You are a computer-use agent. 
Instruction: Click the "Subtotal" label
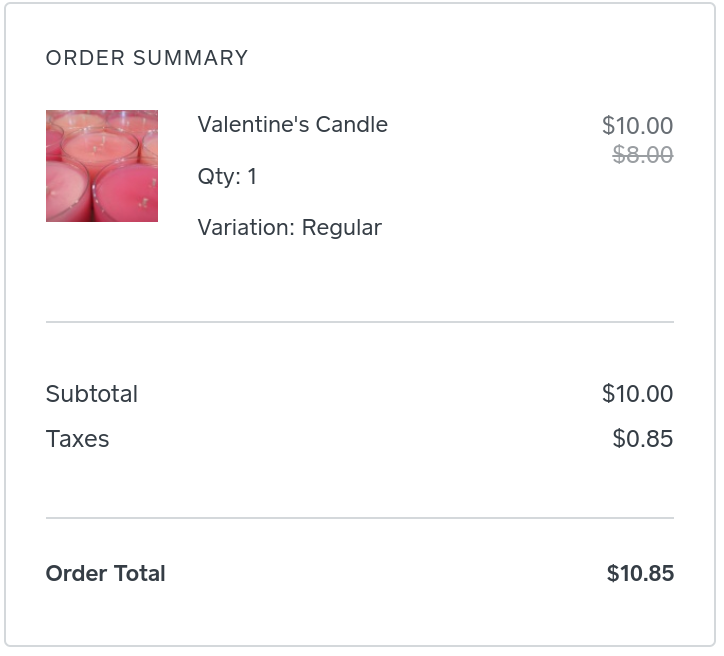92,394
